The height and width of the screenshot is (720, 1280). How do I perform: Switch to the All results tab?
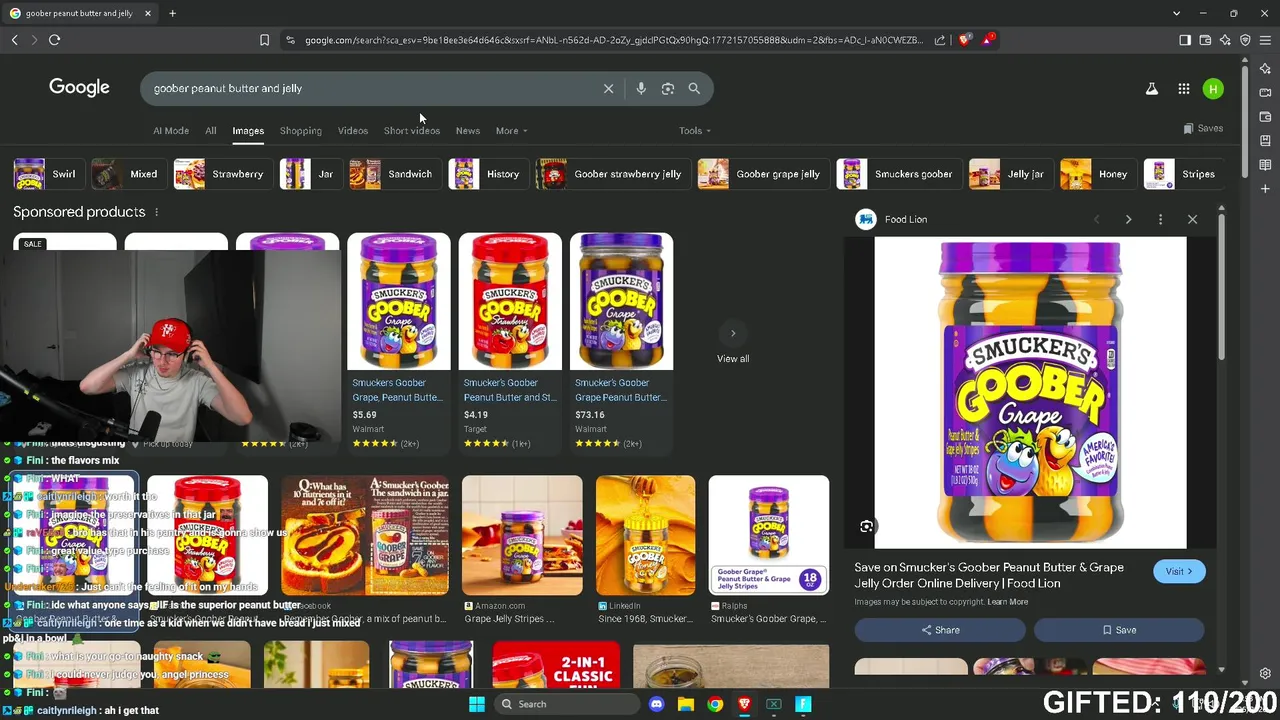[x=210, y=131]
